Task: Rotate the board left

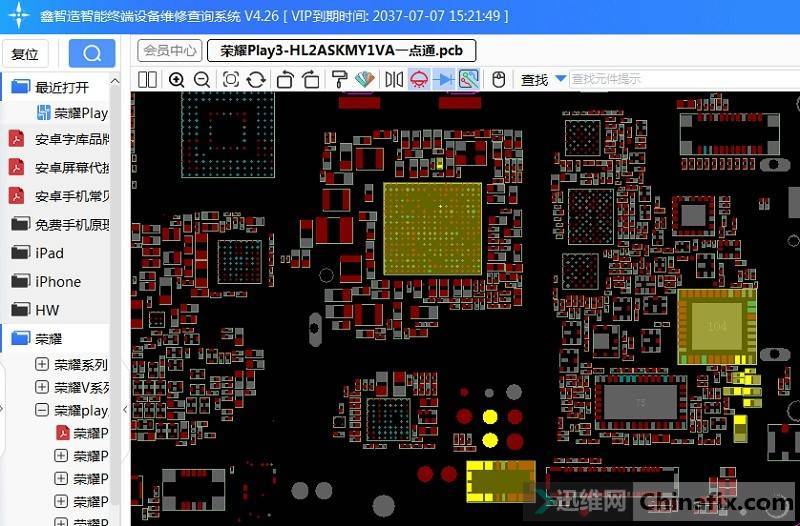Action: 285,79
